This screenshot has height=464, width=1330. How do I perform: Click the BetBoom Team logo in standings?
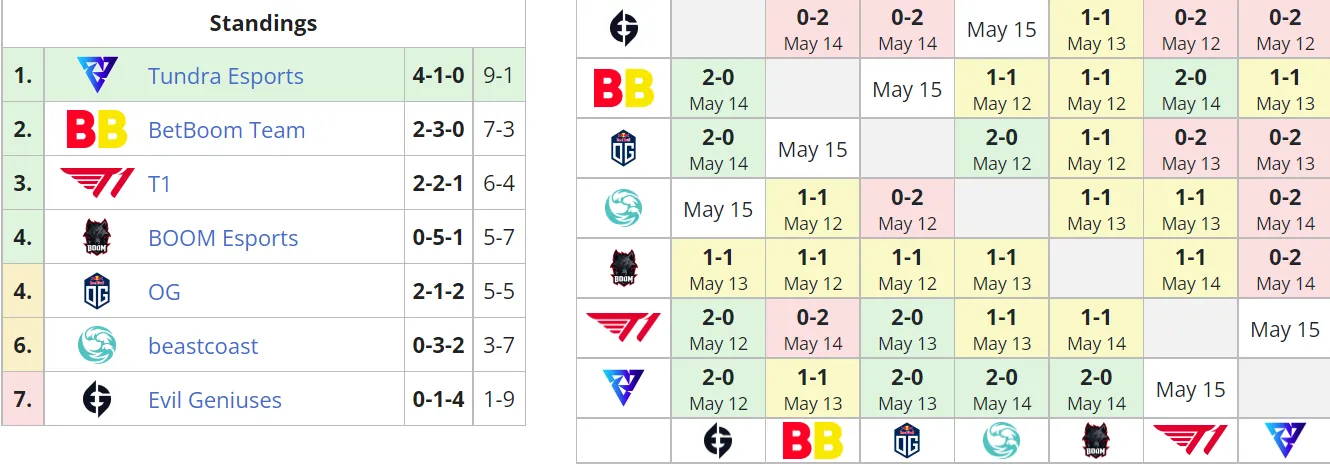(x=97, y=130)
